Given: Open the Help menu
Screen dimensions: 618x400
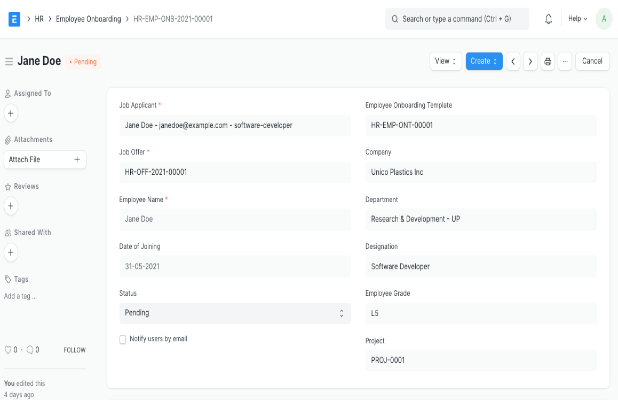Looking at the screenshot, I should 578,19.
